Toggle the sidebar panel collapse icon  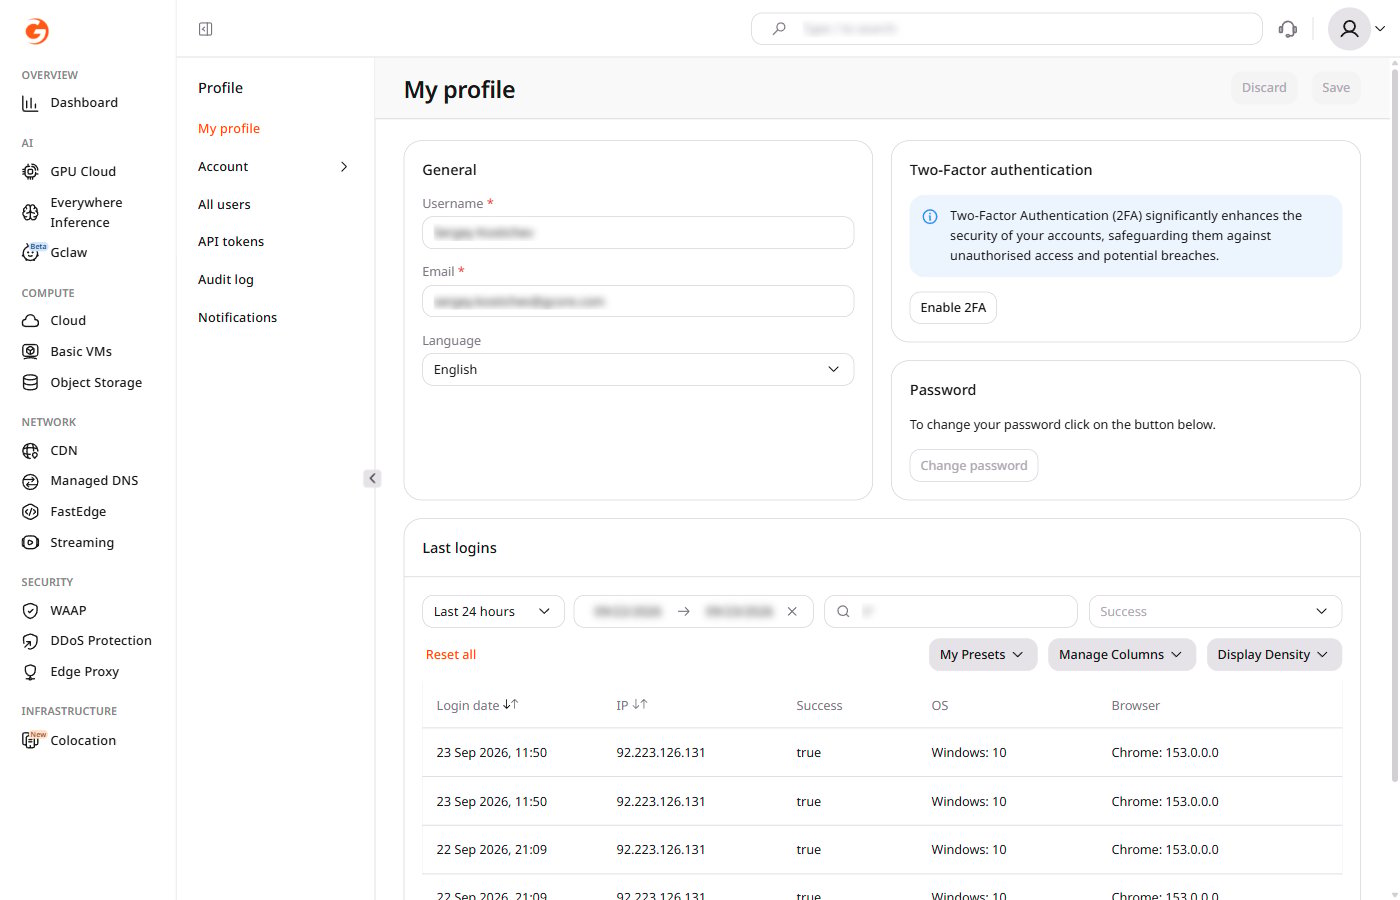(205, 29)
